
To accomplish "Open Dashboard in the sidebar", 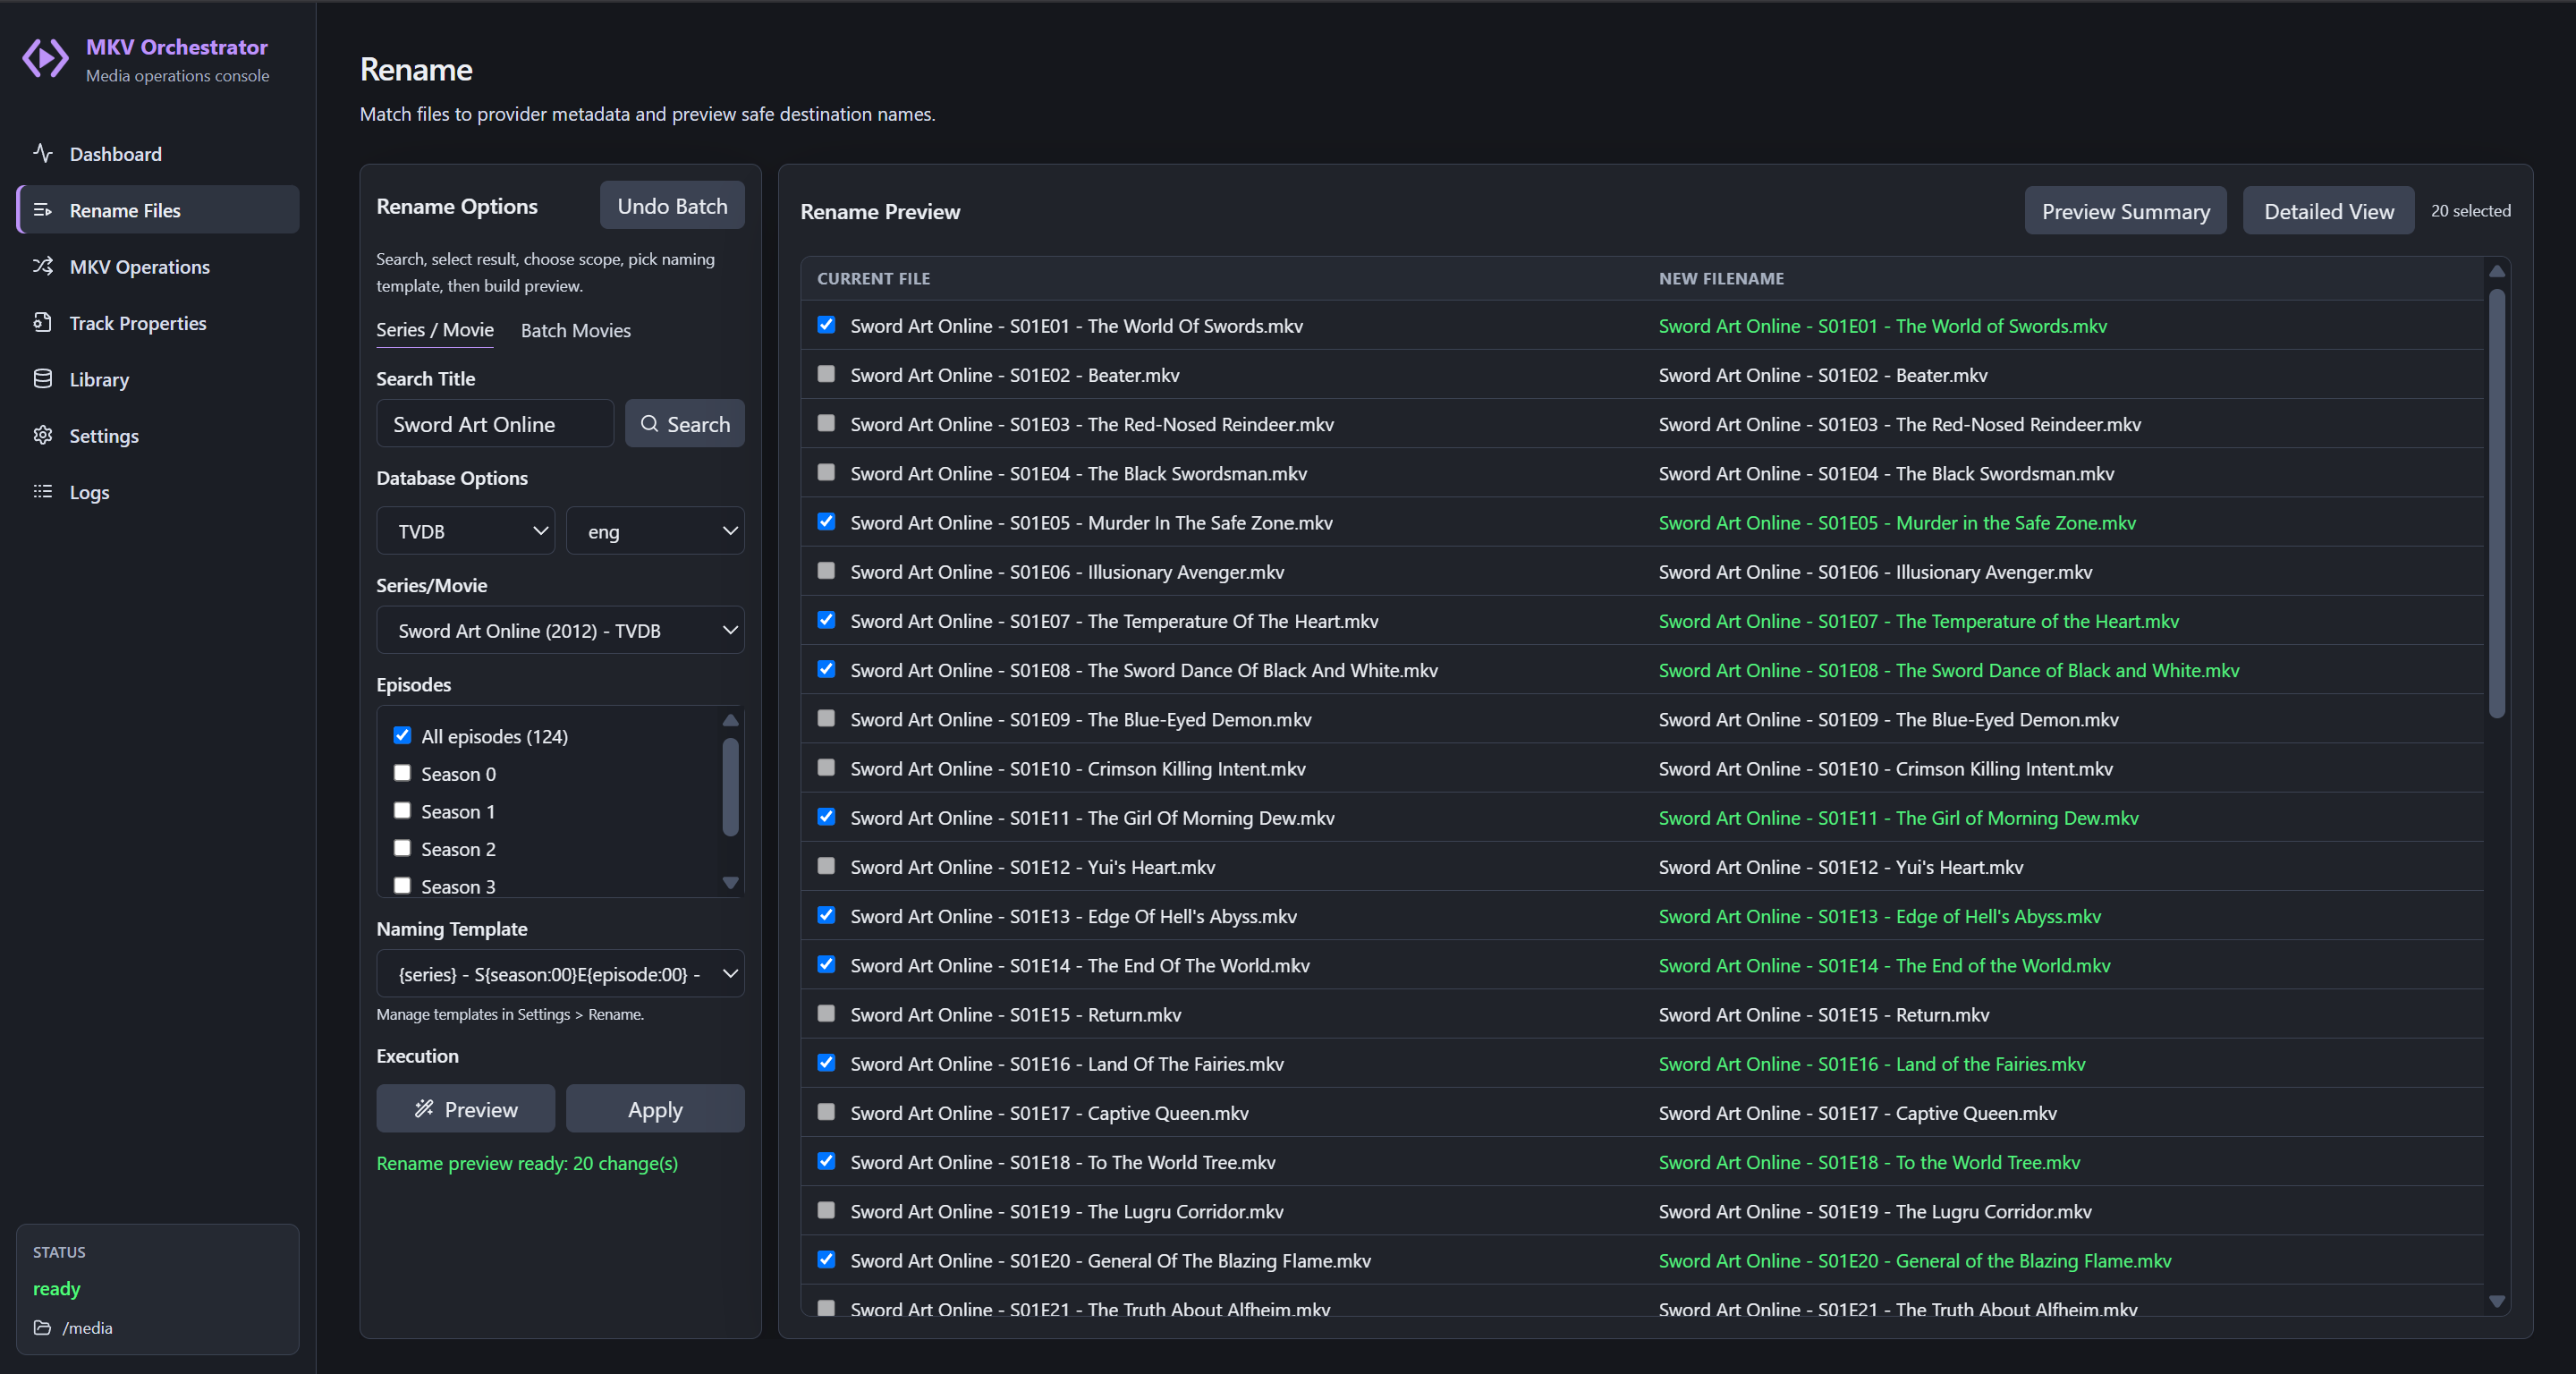I will (158, 154).
